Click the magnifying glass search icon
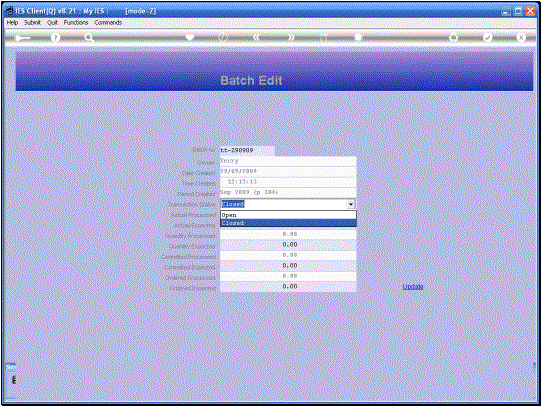 pos(89,38)
